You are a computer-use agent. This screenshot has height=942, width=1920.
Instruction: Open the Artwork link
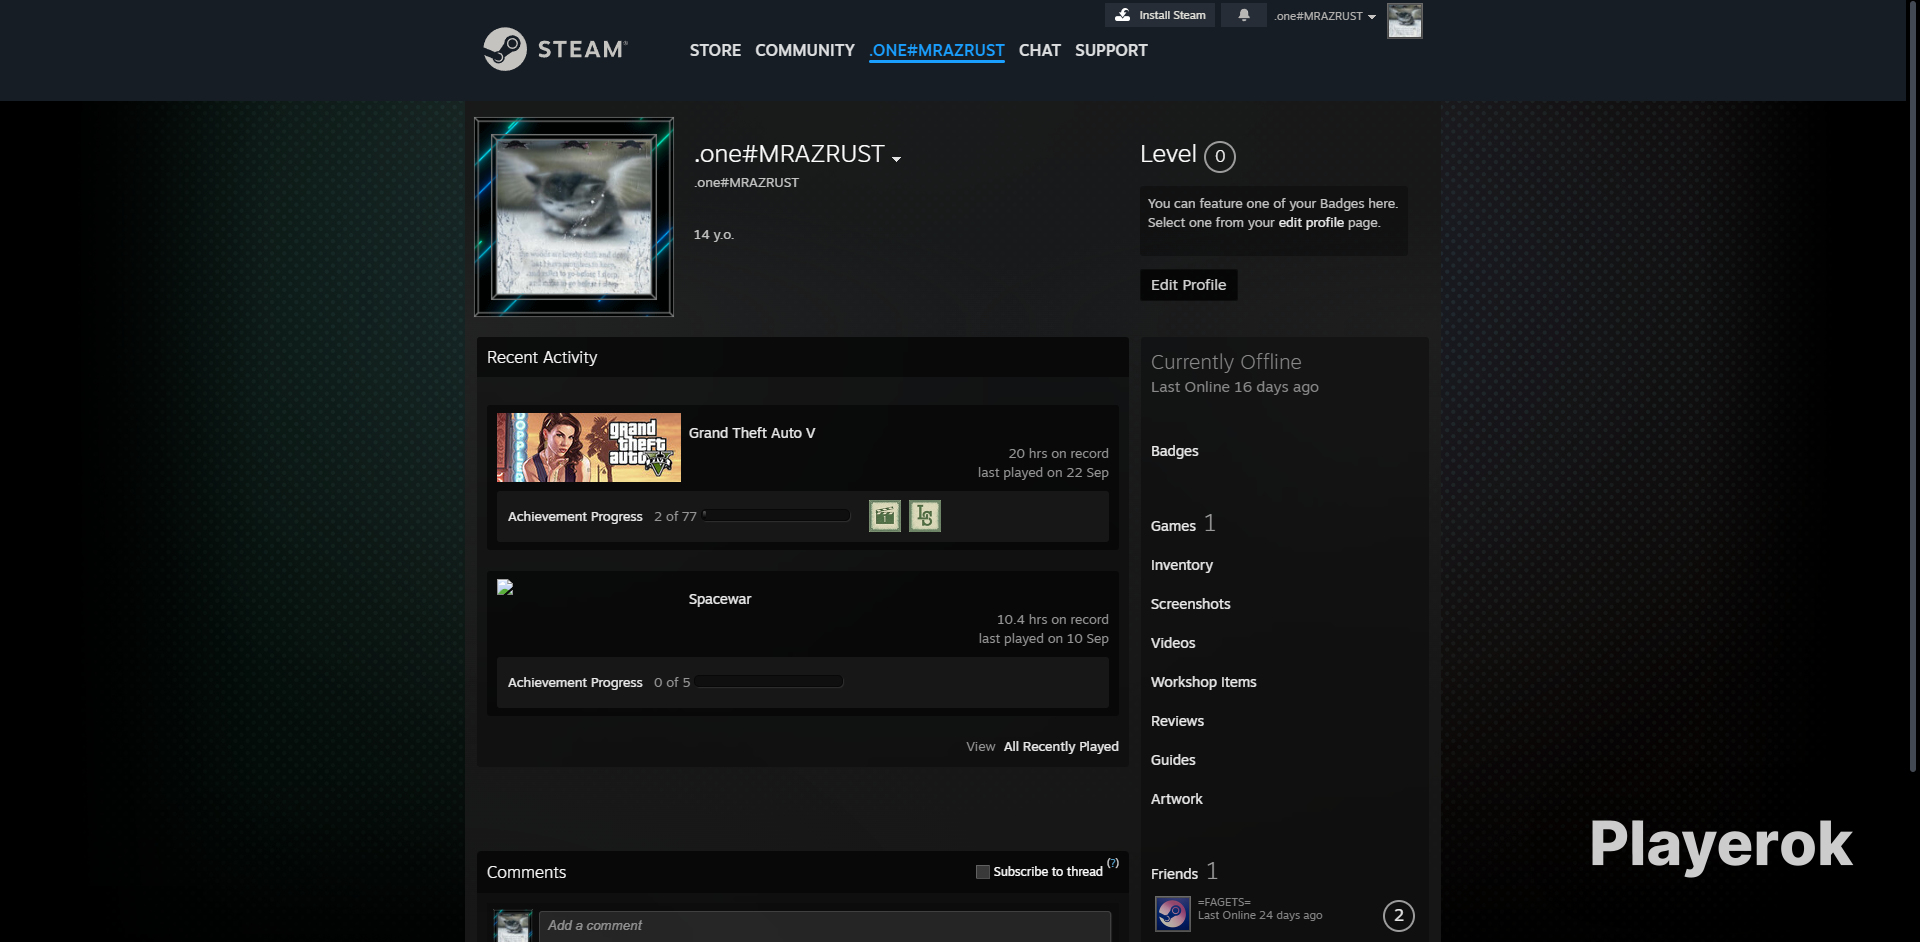coord(1177,799)
